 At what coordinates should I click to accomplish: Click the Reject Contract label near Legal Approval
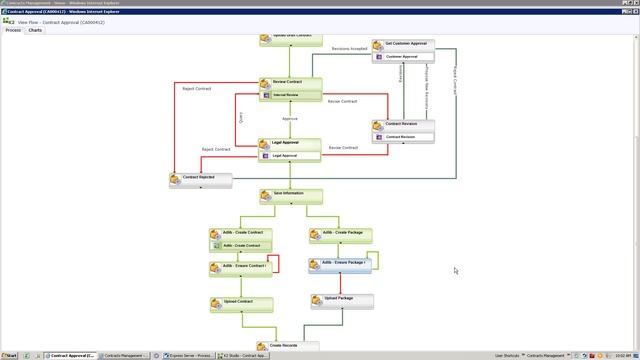coord(216,149)
